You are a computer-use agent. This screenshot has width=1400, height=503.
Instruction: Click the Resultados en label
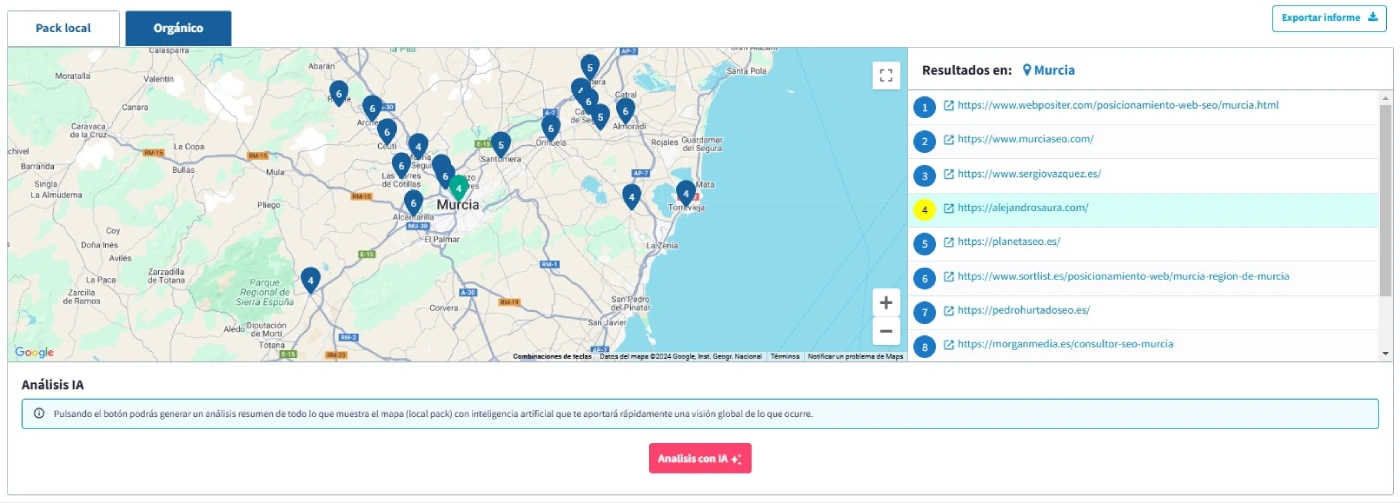coord(968,71)
